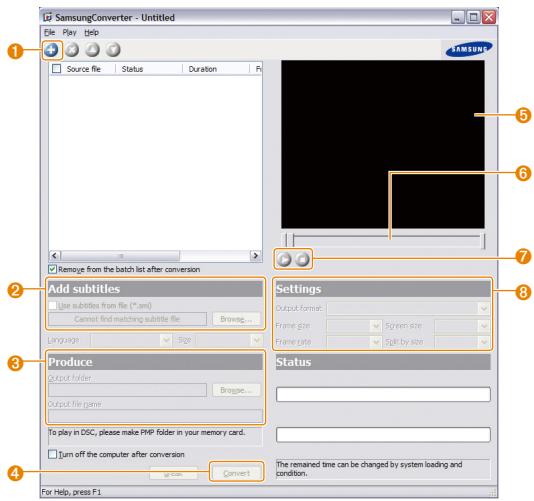Click the Status column header
Screen dimensions: 534x501
(x=148, y=69)
